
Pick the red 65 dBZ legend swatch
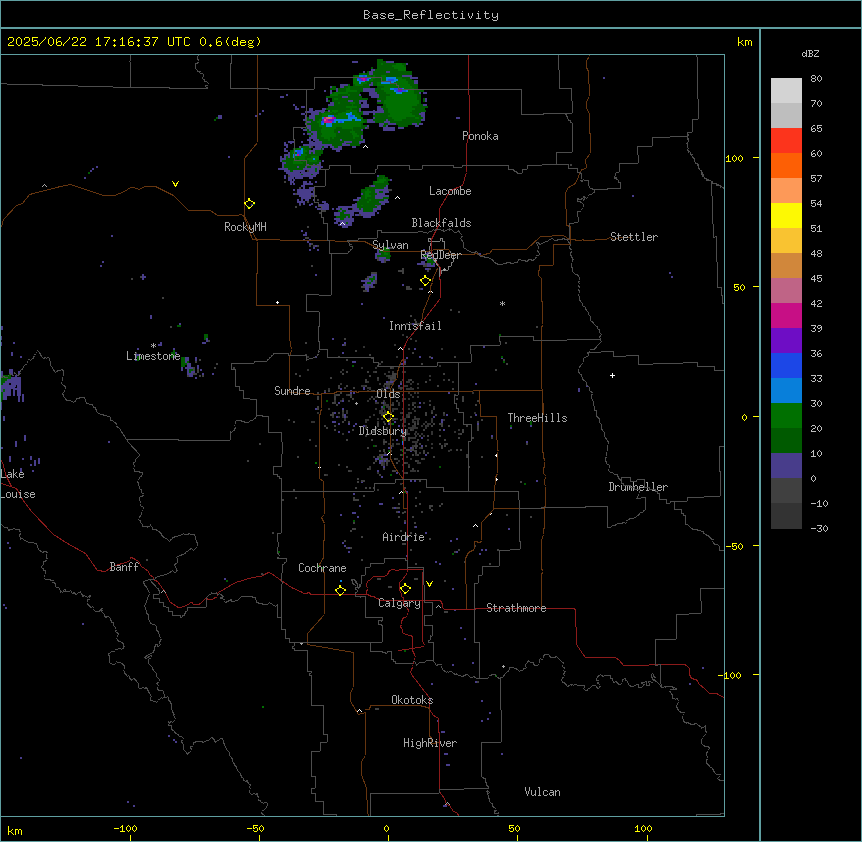(786, 141)
